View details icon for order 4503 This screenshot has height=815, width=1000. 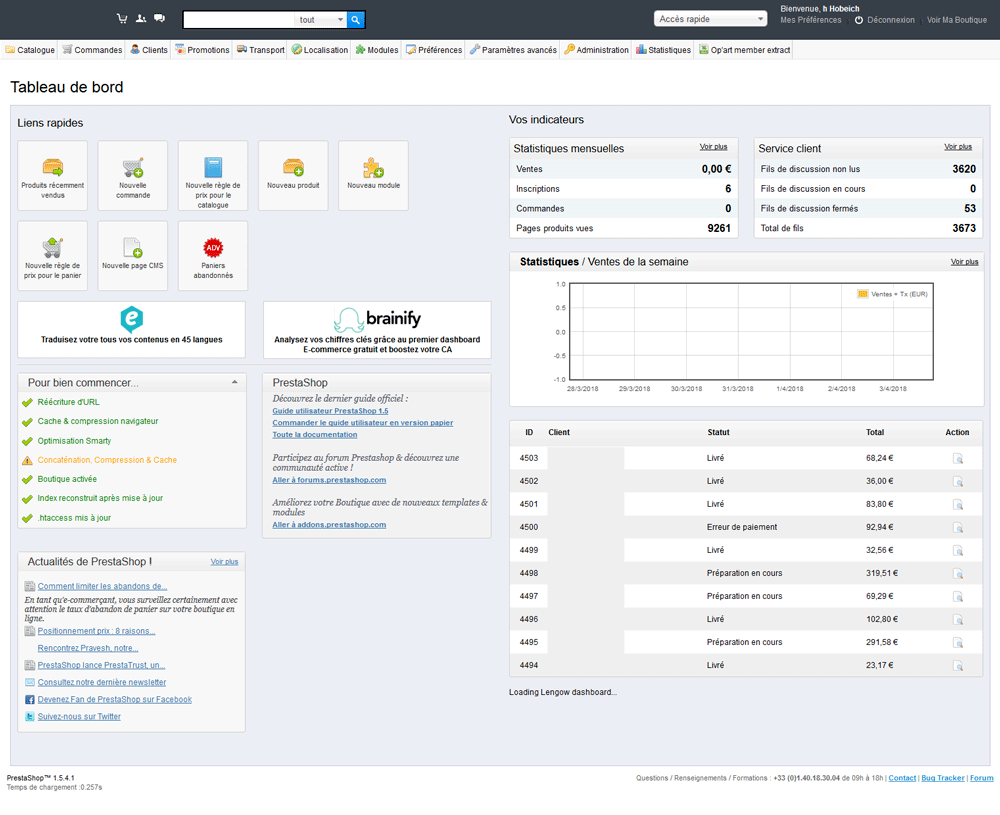tap(958, 459)
